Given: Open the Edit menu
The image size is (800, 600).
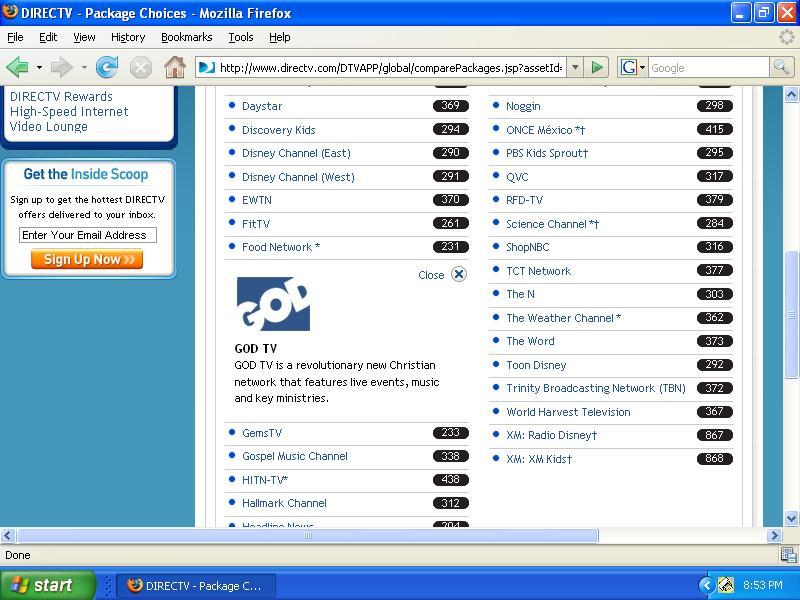Looking at the screenshot, I should (x=48, y=37).
